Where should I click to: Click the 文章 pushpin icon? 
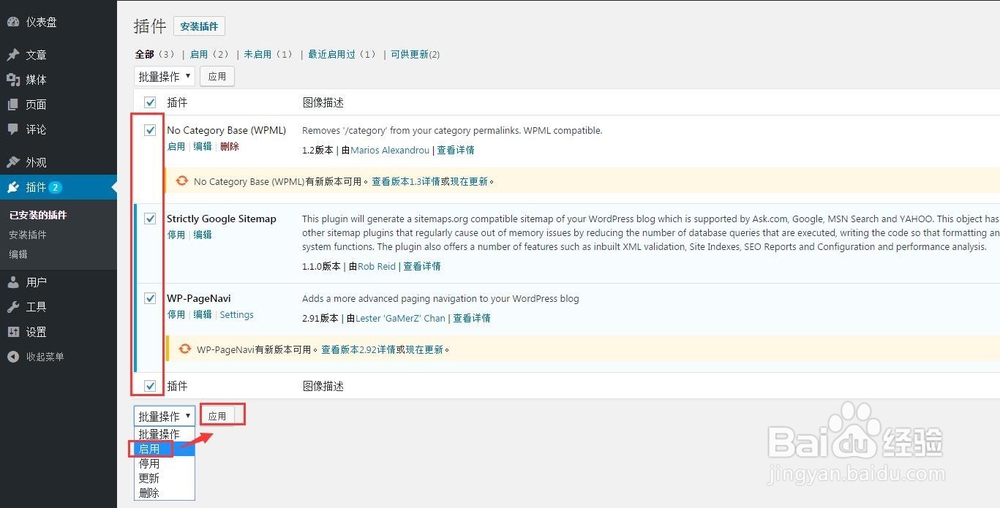click(x=13, y=55)
